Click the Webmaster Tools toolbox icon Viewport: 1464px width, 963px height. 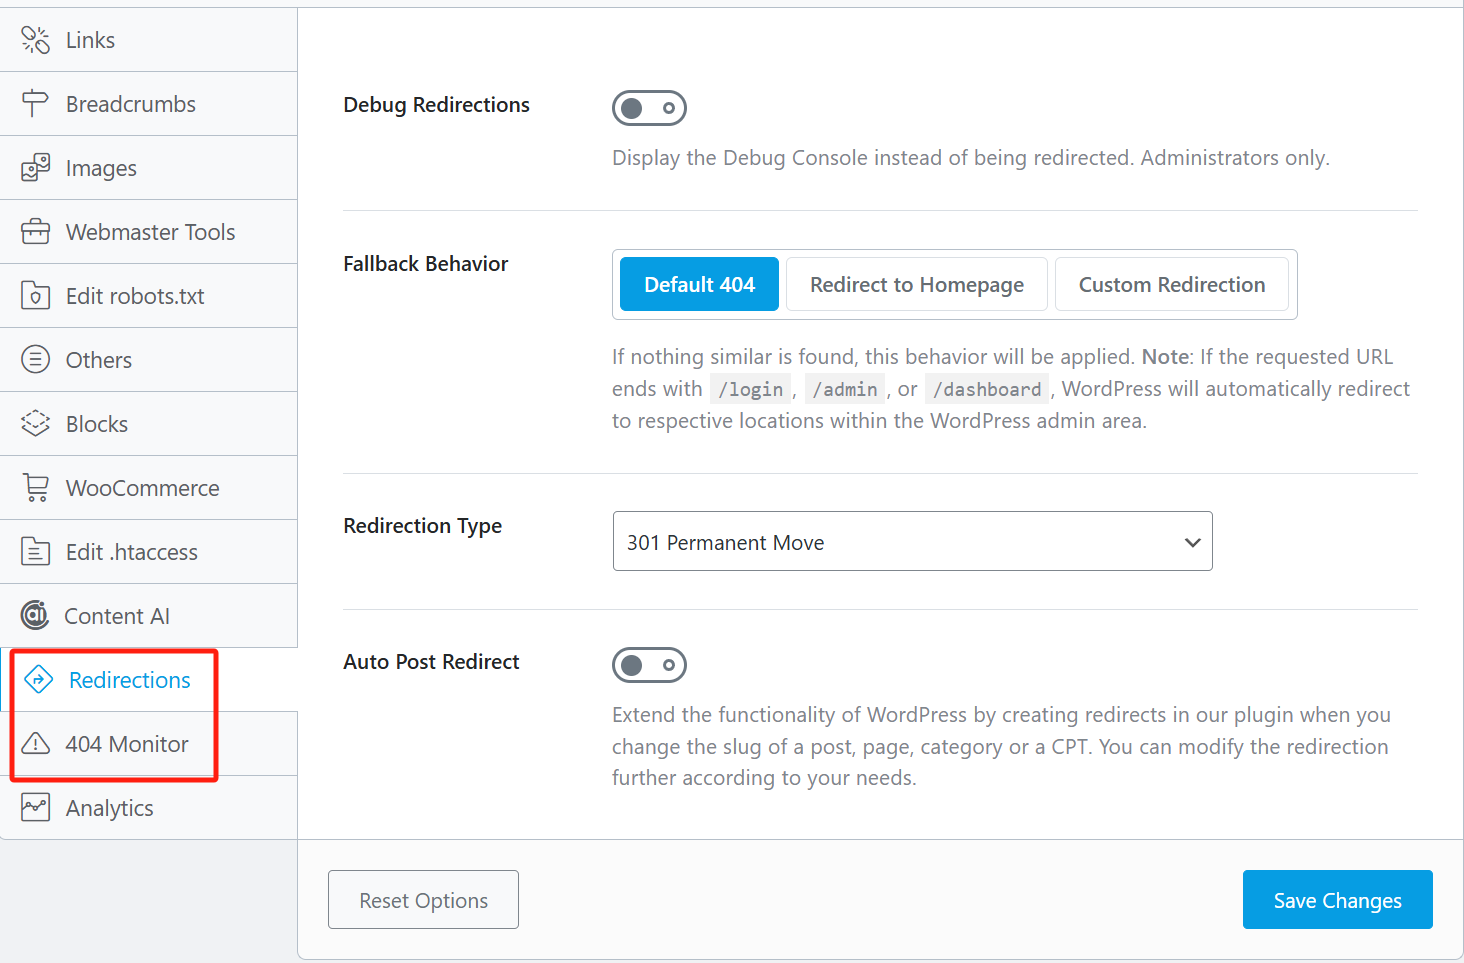pyautogui.click(x=35, y=232)
